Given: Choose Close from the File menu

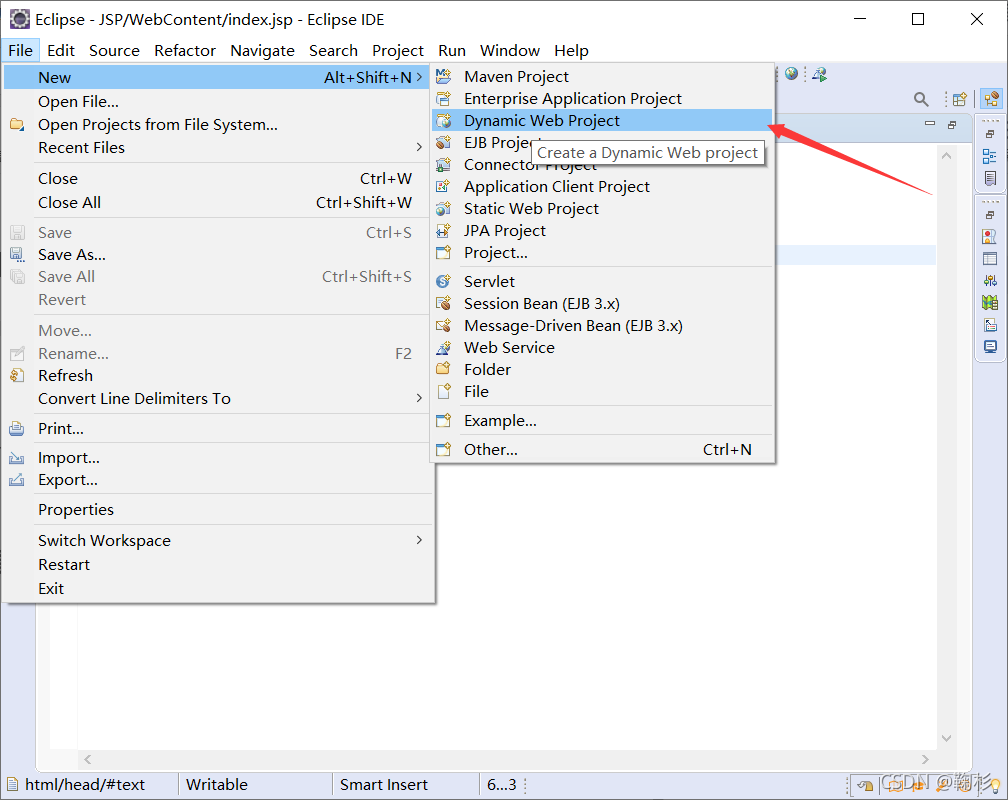Looking at the screenshot, I should [x=217, y=178].
